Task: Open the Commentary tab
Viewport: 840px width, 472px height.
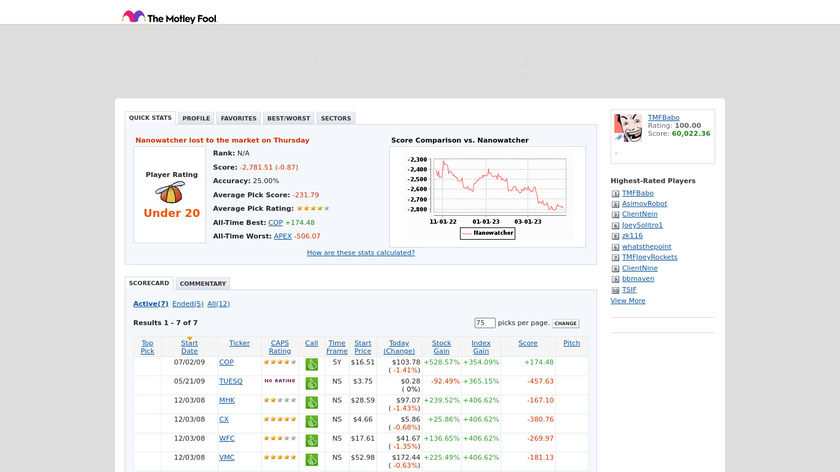Action: coord(203,284)
